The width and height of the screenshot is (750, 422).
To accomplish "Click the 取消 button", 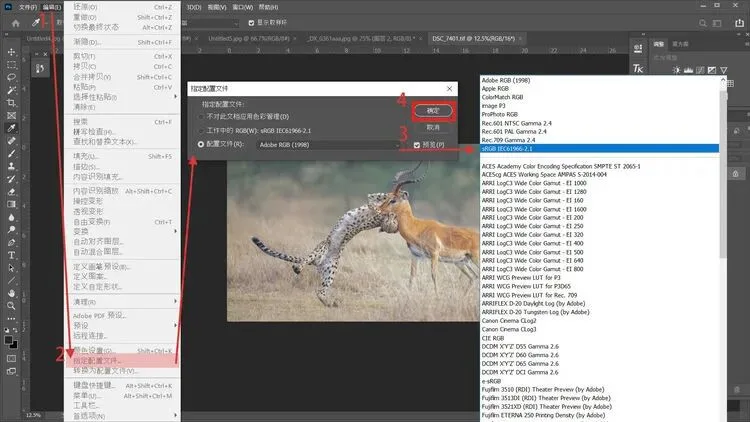I will pyautogui.click(x=432, y=127).
